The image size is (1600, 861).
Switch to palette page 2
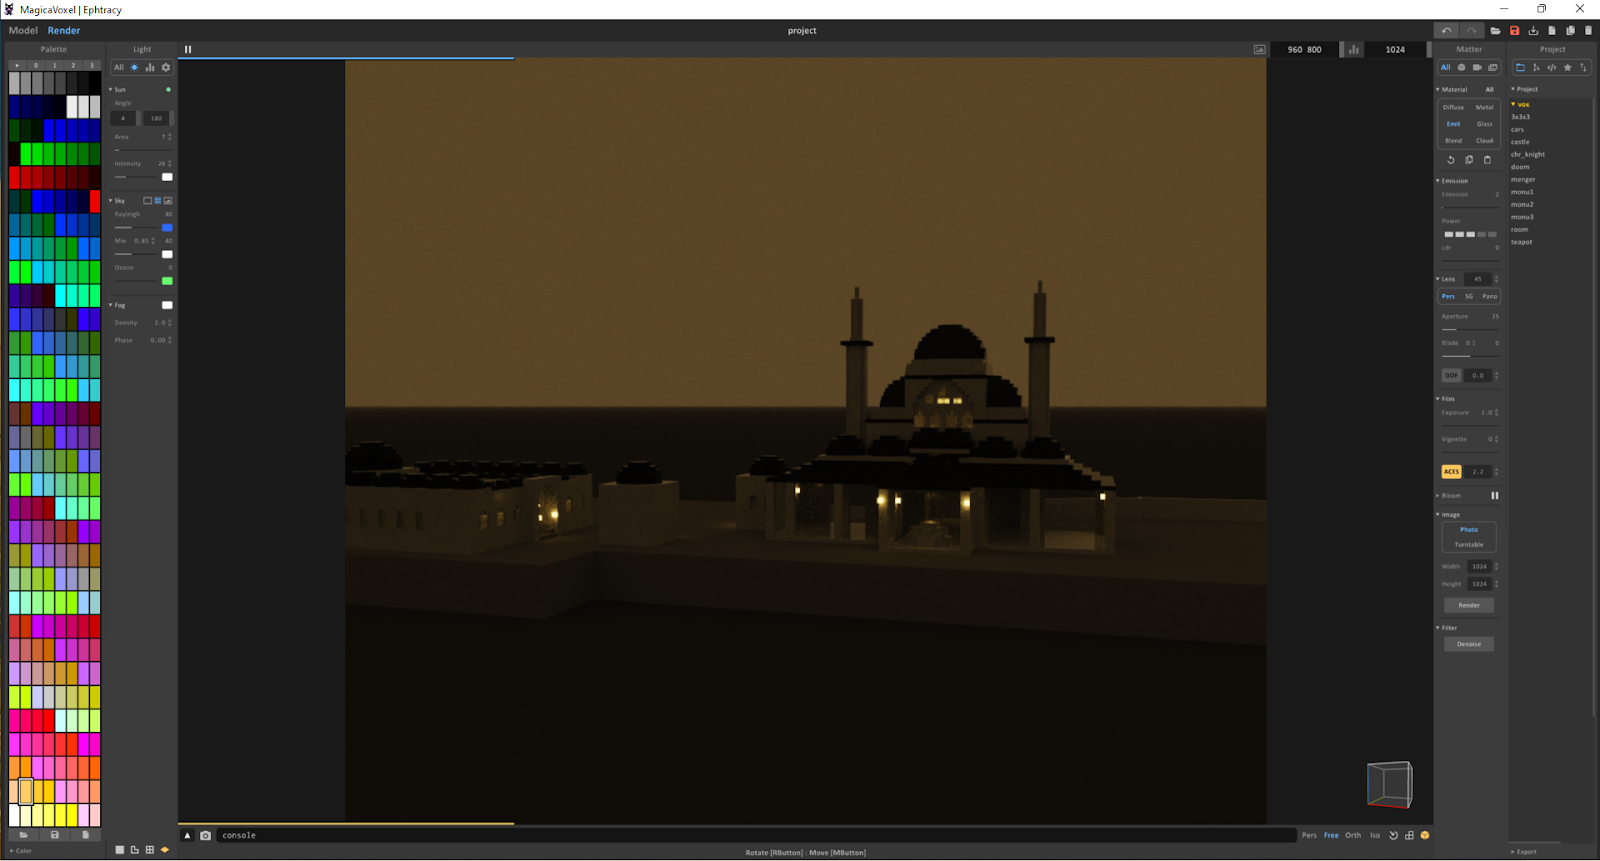73,65
